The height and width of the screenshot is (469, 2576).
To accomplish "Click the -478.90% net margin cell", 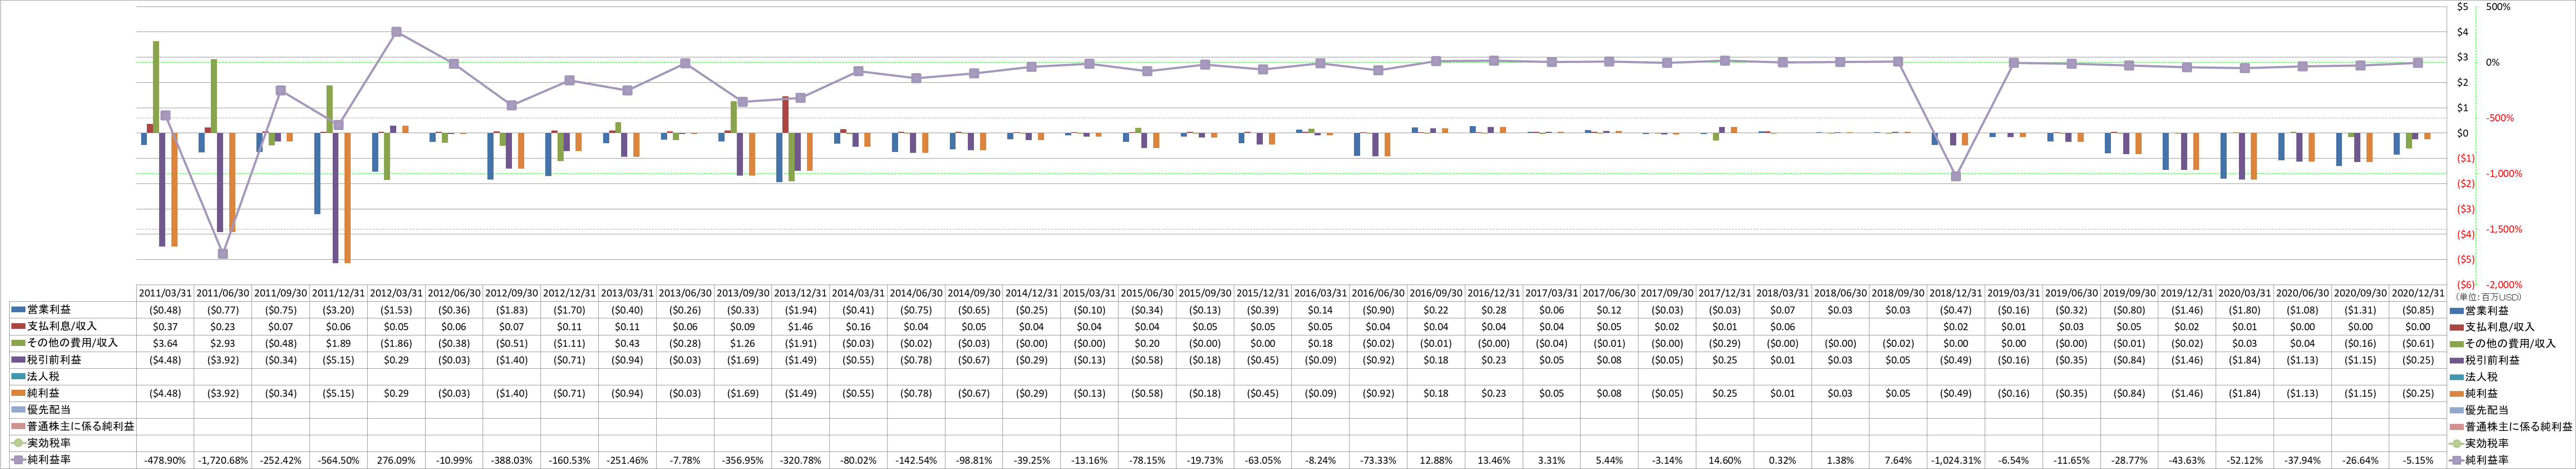I will (165, 461).
